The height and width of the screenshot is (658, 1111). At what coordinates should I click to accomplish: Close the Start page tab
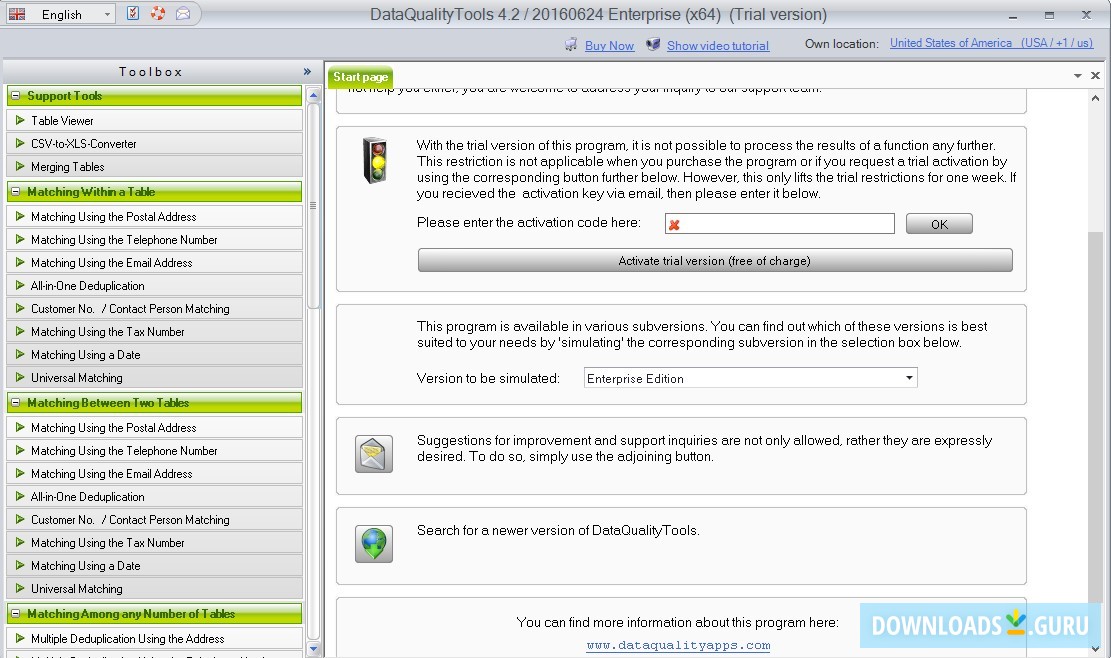point(1095,76)
